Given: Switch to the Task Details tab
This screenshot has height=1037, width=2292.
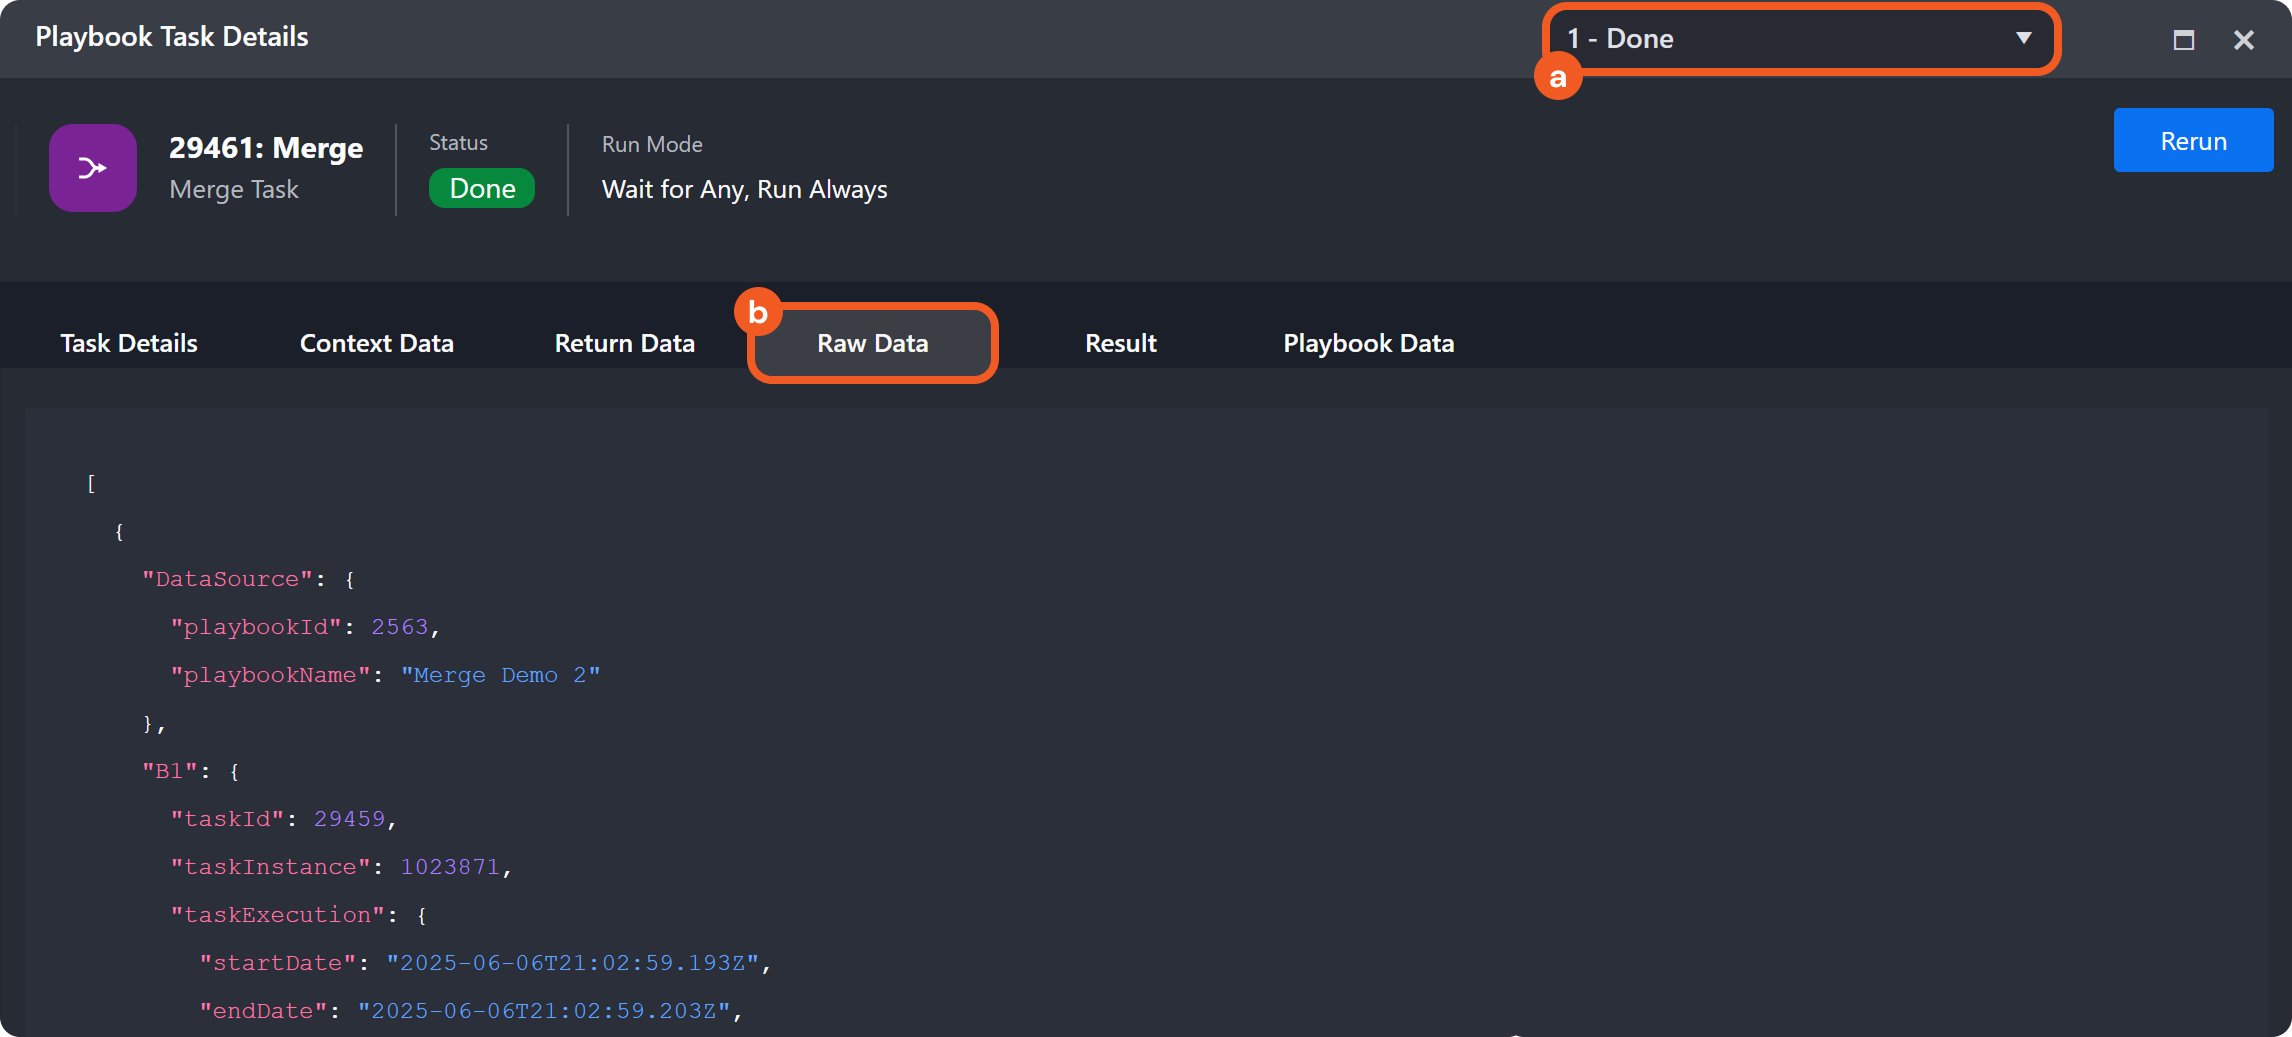Looking at the screenshot, I should (129, 343).
